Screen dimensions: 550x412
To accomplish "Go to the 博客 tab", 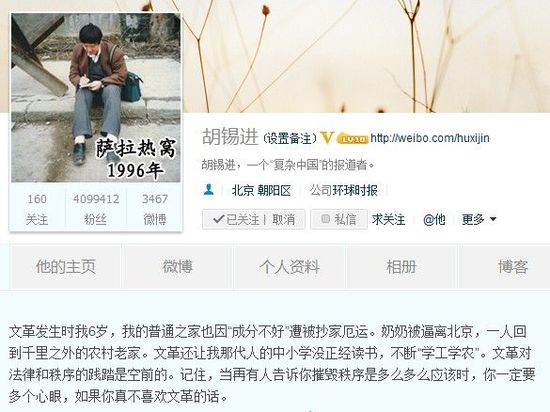I will point(513,267).
